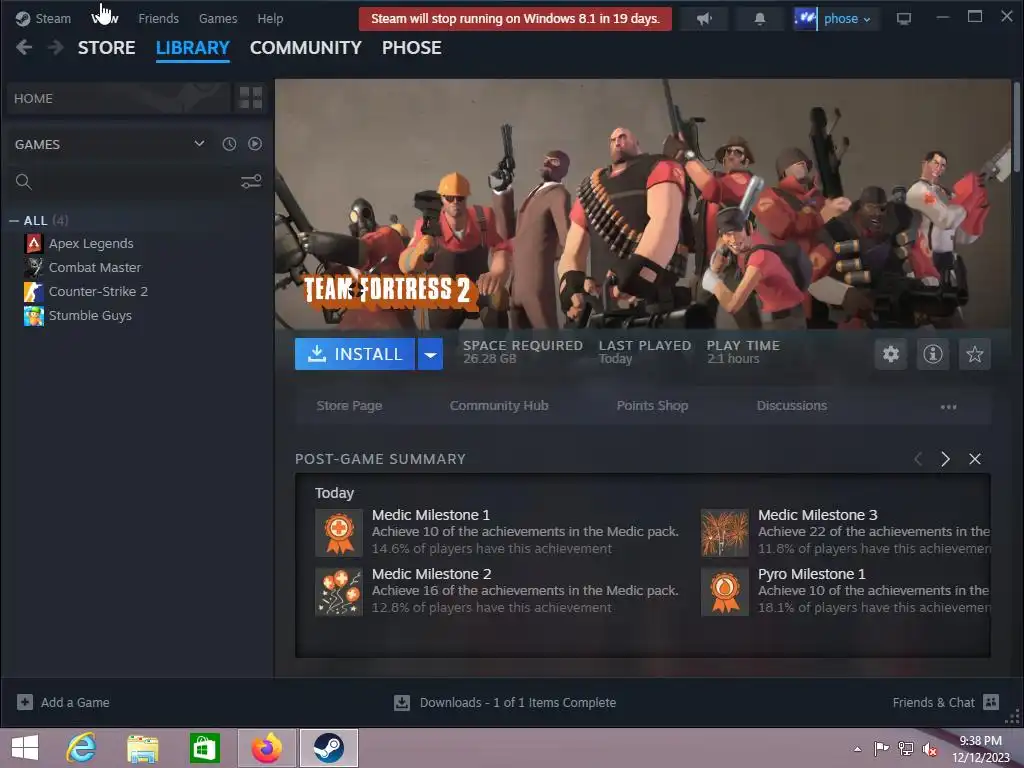Screen dimensions: 1024x768
Task: Click Medic Milestone 1 achievement icon
Action: pos(339,533)
